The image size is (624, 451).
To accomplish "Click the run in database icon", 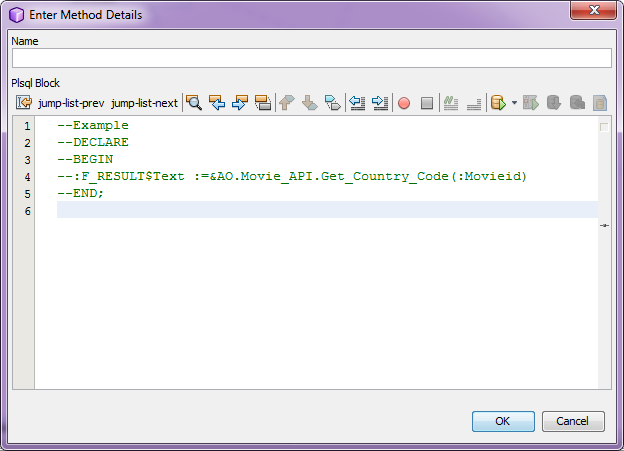I will pos(498,103).
